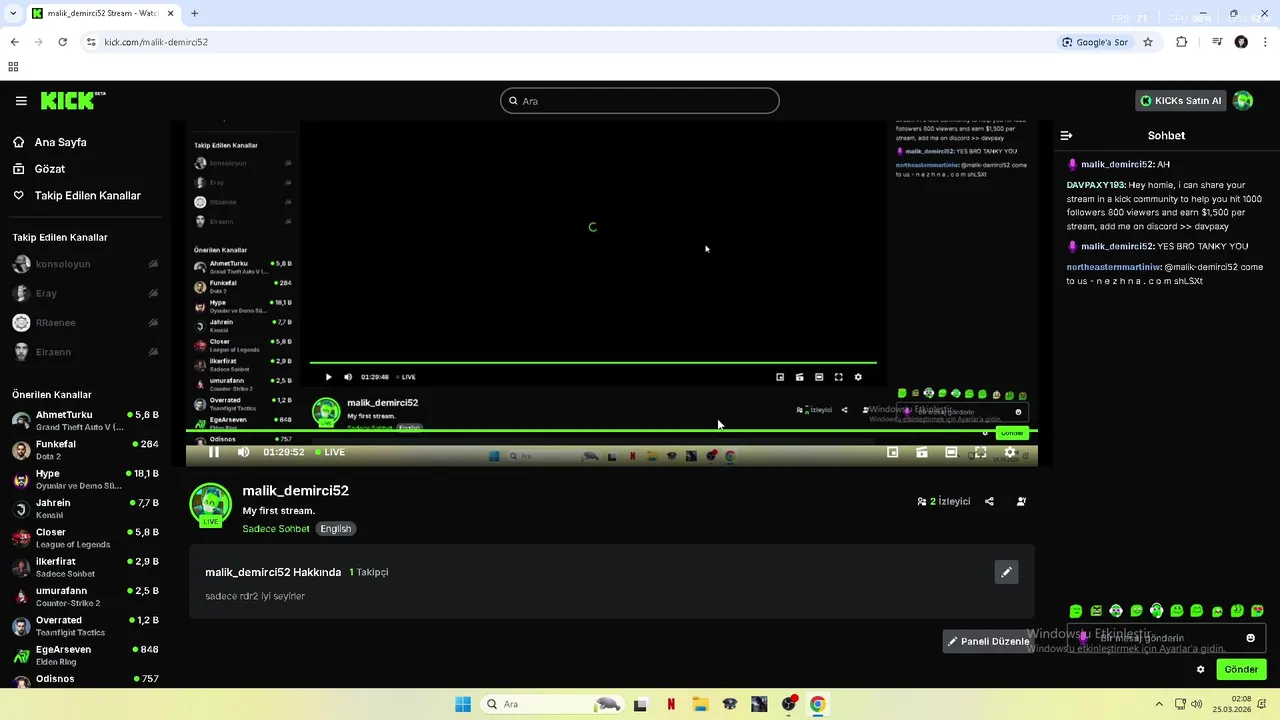Image resolution: width=1280 pixels, height=720 pixels.
Task: Enter fullscreen in the main player
Action: (x=981, y=452)
